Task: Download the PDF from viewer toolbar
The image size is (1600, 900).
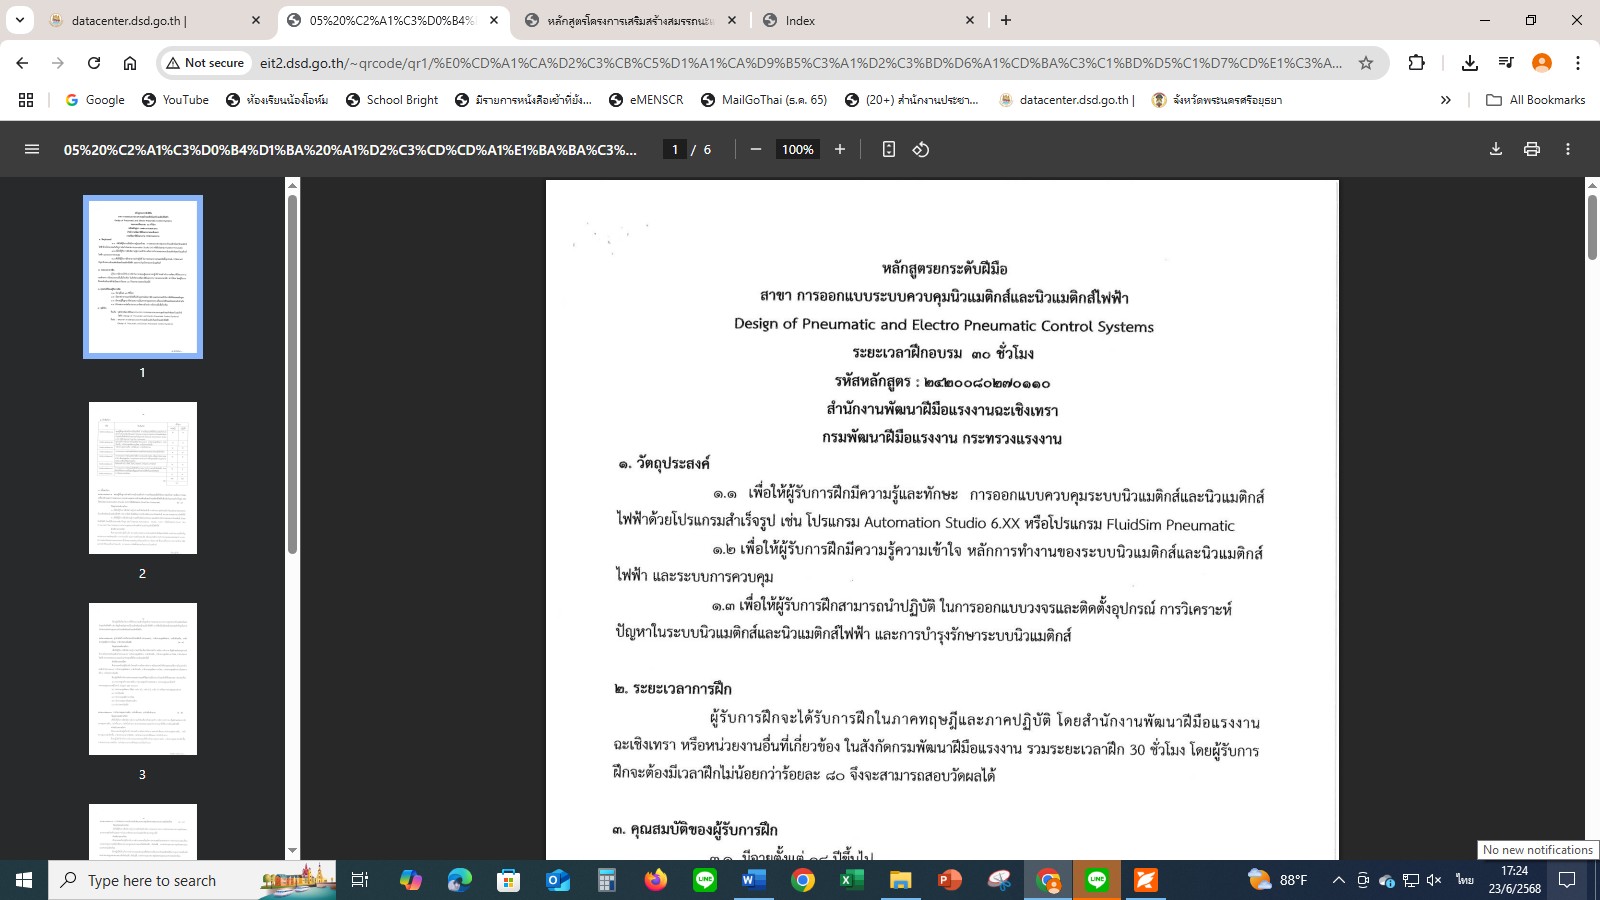Action: [1496, 149]
